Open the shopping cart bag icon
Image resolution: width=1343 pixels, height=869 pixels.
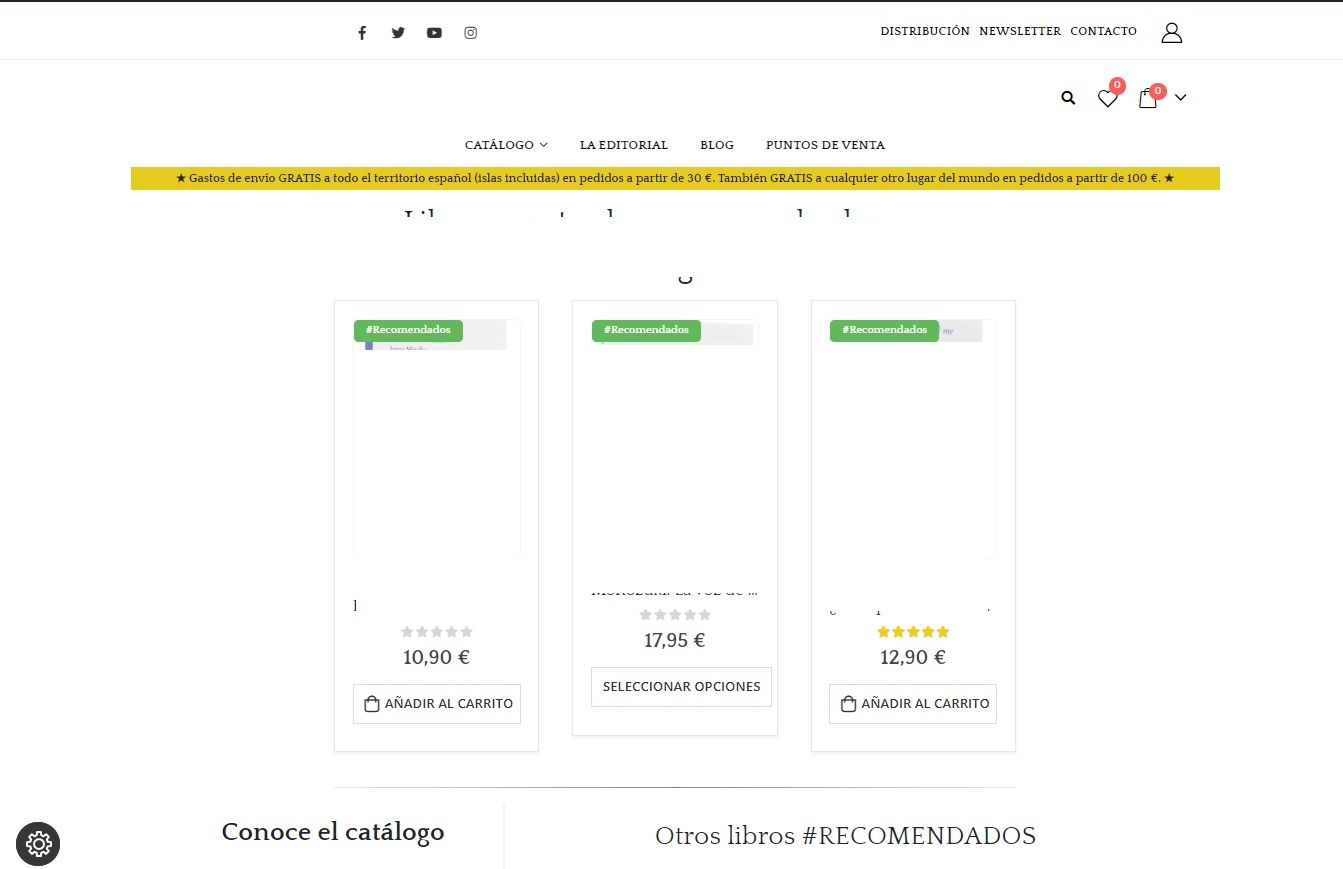point(1148,98)
